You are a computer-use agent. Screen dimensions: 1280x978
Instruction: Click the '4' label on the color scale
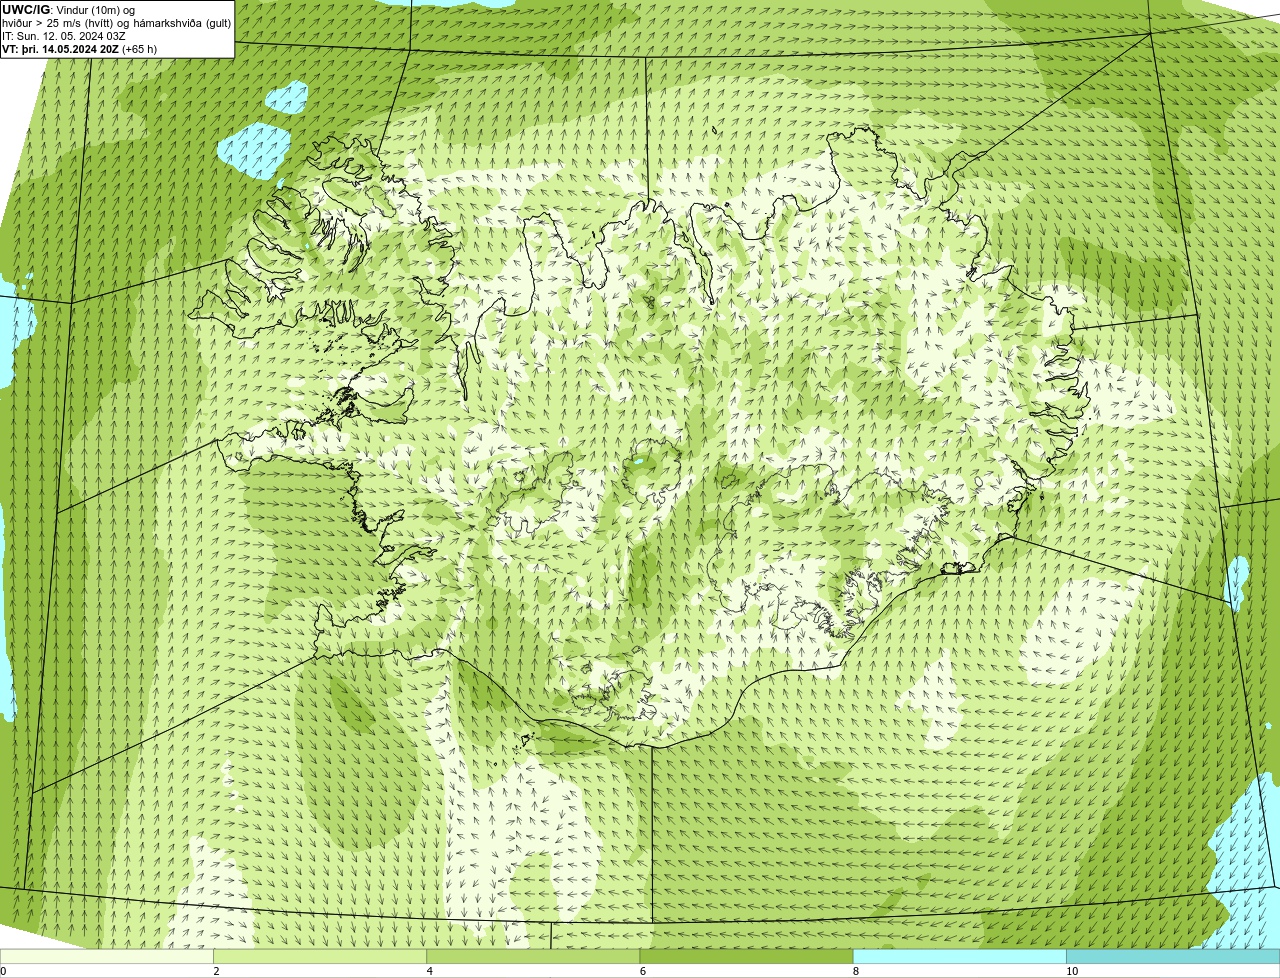tap(429, 971)
